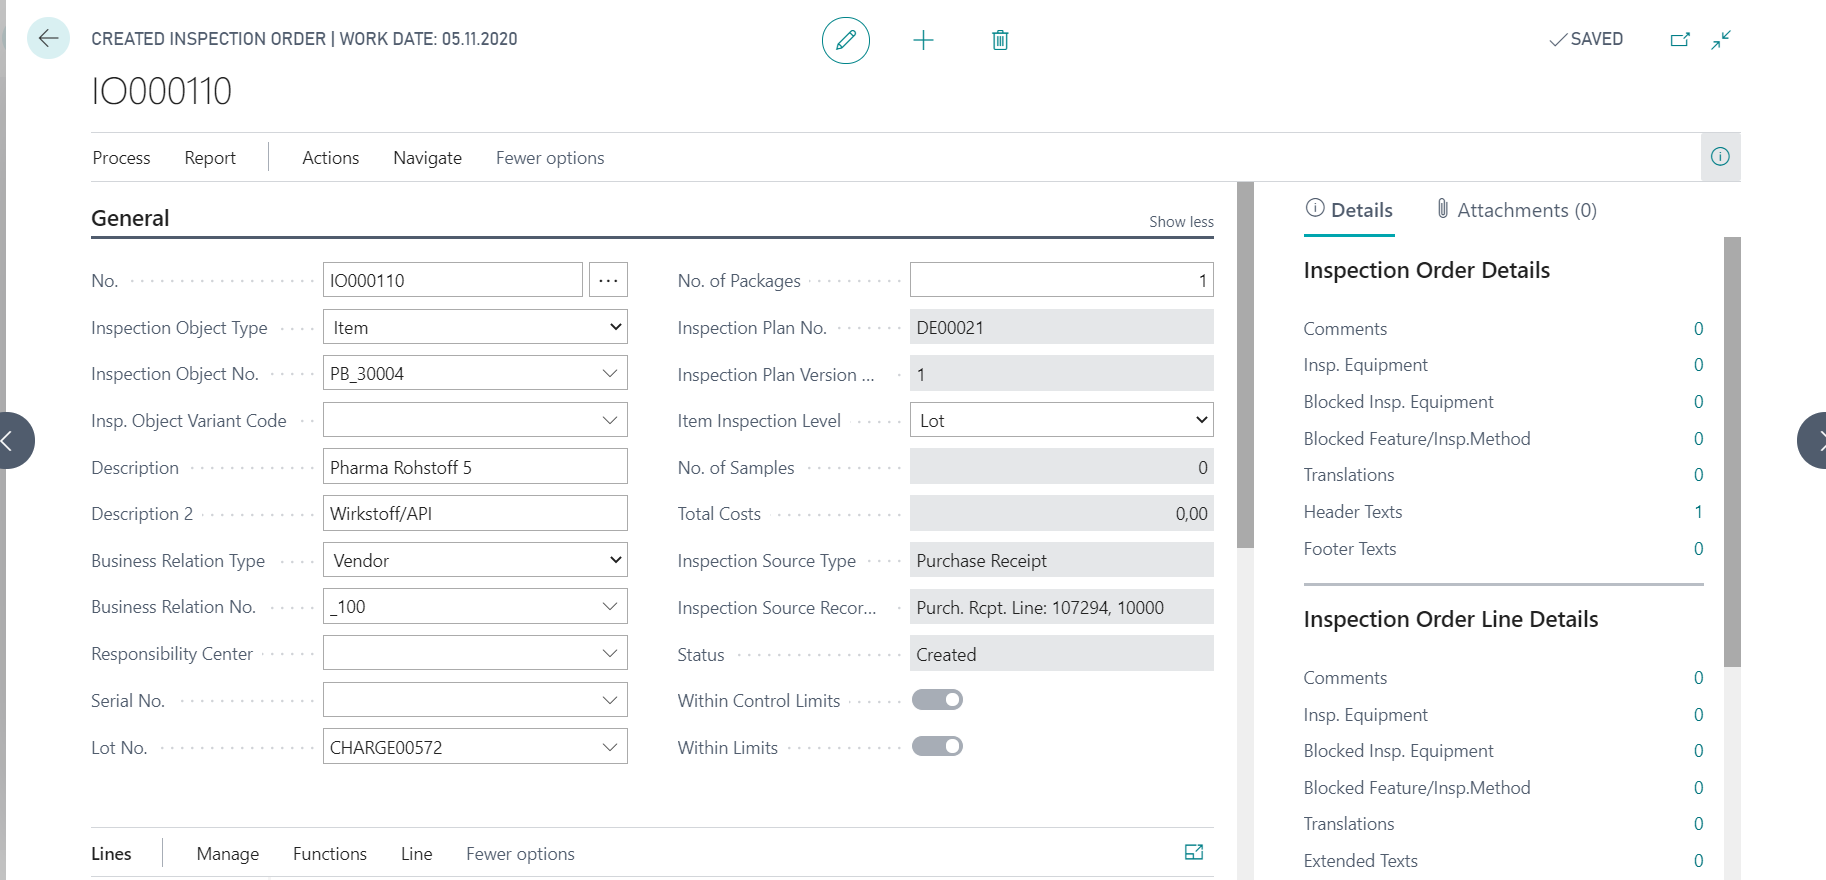Click the delete trash can icon
1826x880 pixels.
[1000, 40]
